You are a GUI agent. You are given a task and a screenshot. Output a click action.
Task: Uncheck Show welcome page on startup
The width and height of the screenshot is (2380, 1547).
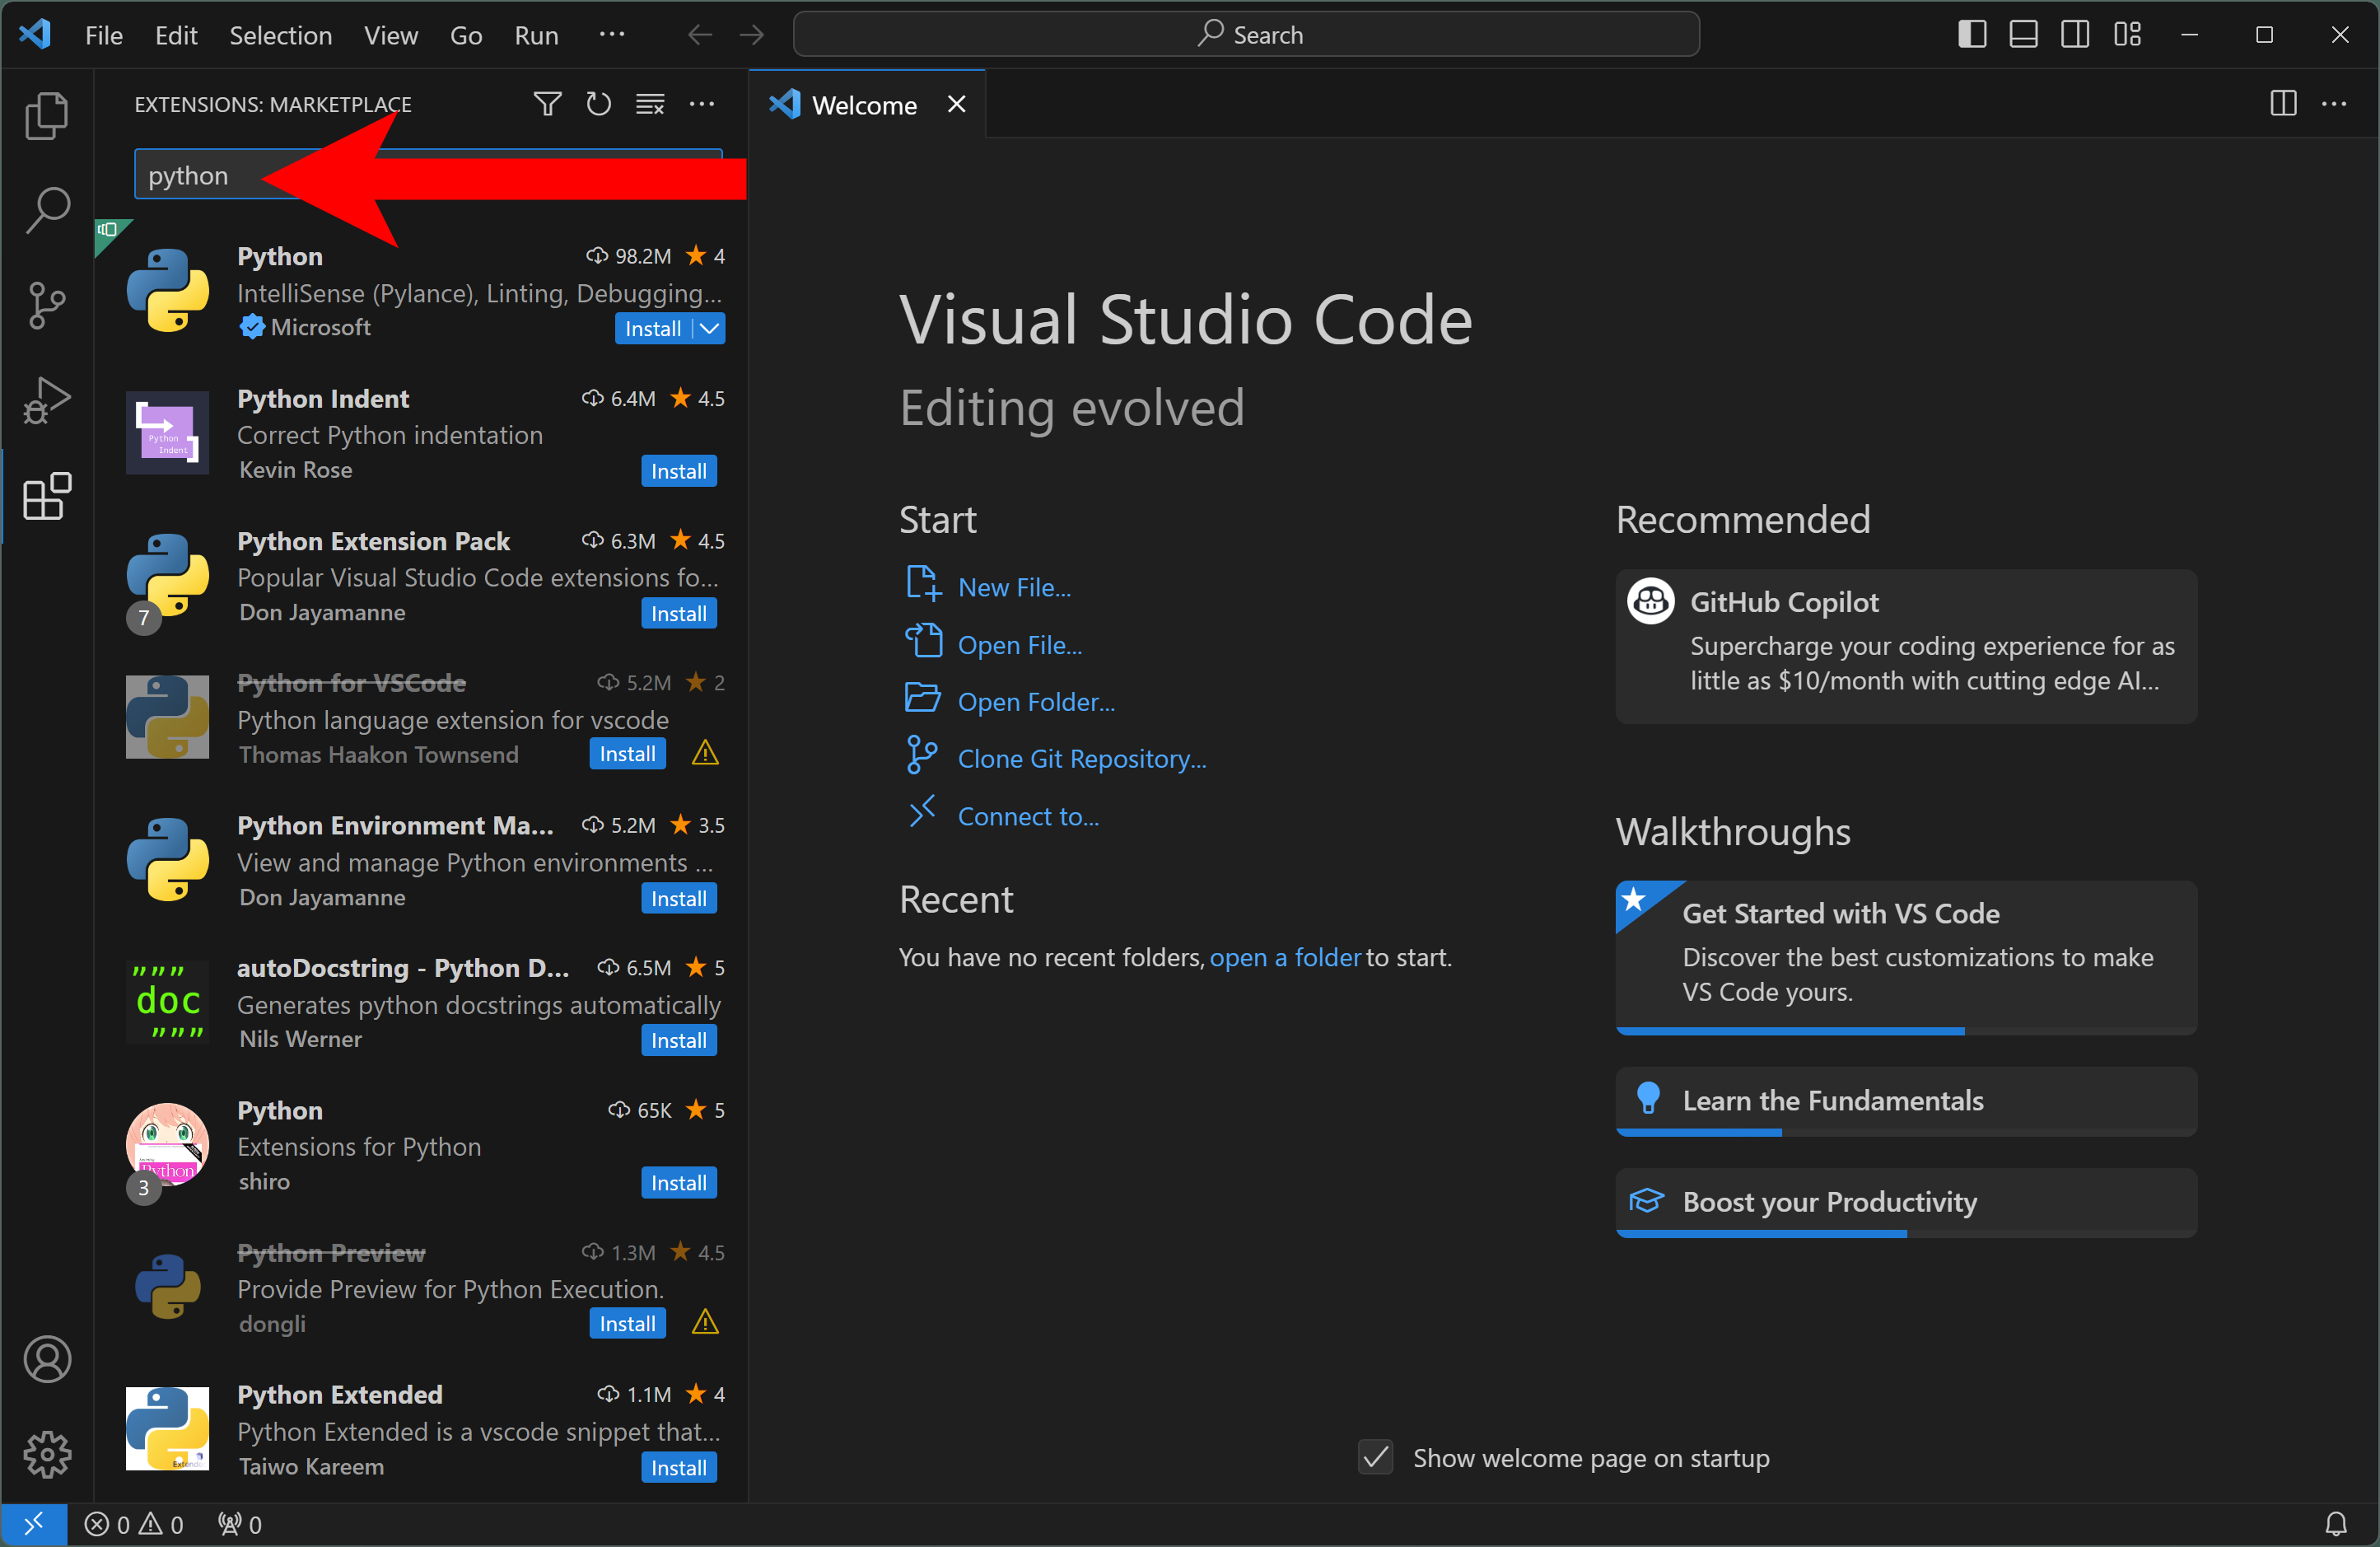coord(1376,1457)
